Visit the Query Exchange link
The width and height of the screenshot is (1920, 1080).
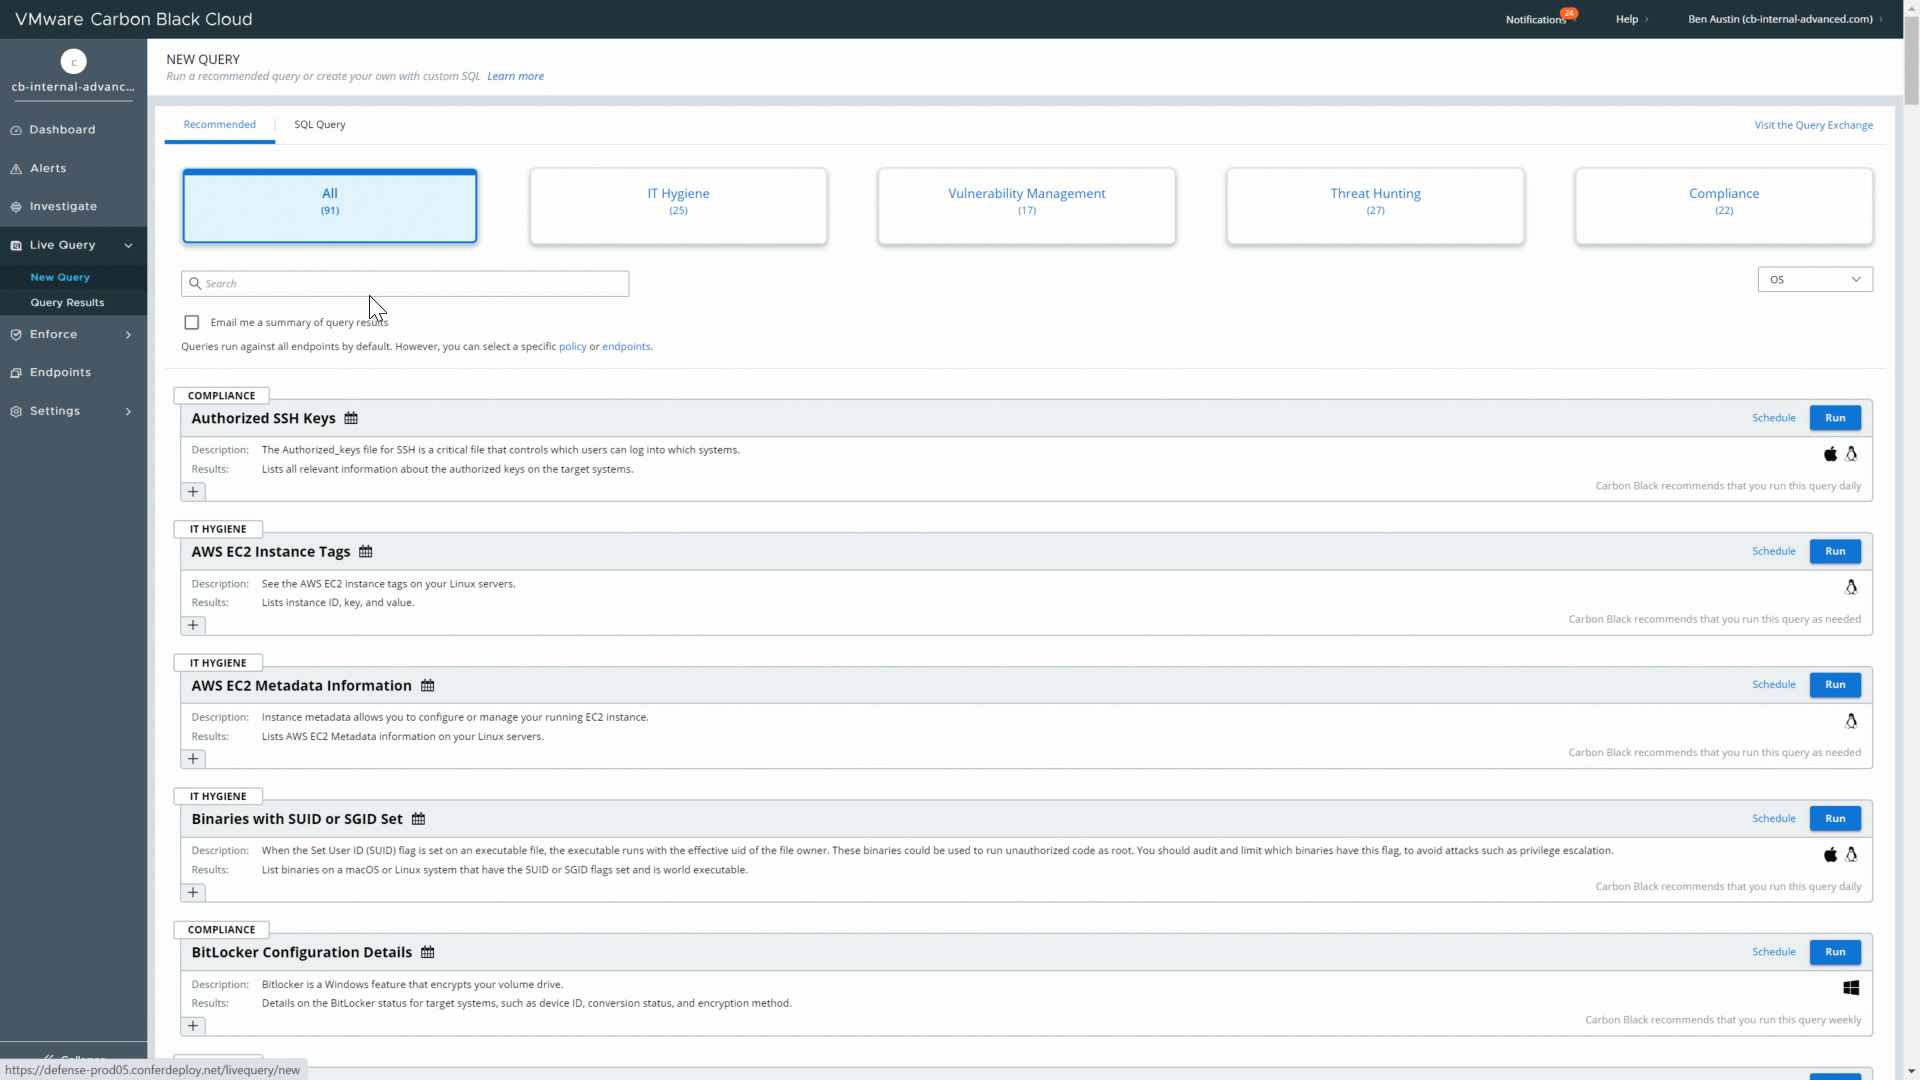tap(1813, 126)
